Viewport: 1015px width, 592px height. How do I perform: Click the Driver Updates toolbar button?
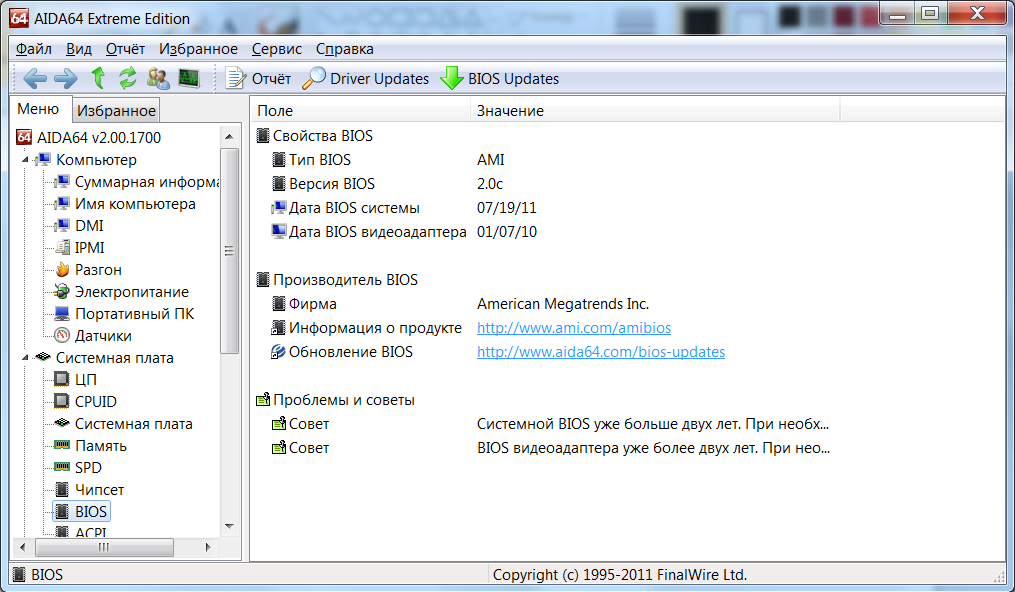click(x=366, y=78)
